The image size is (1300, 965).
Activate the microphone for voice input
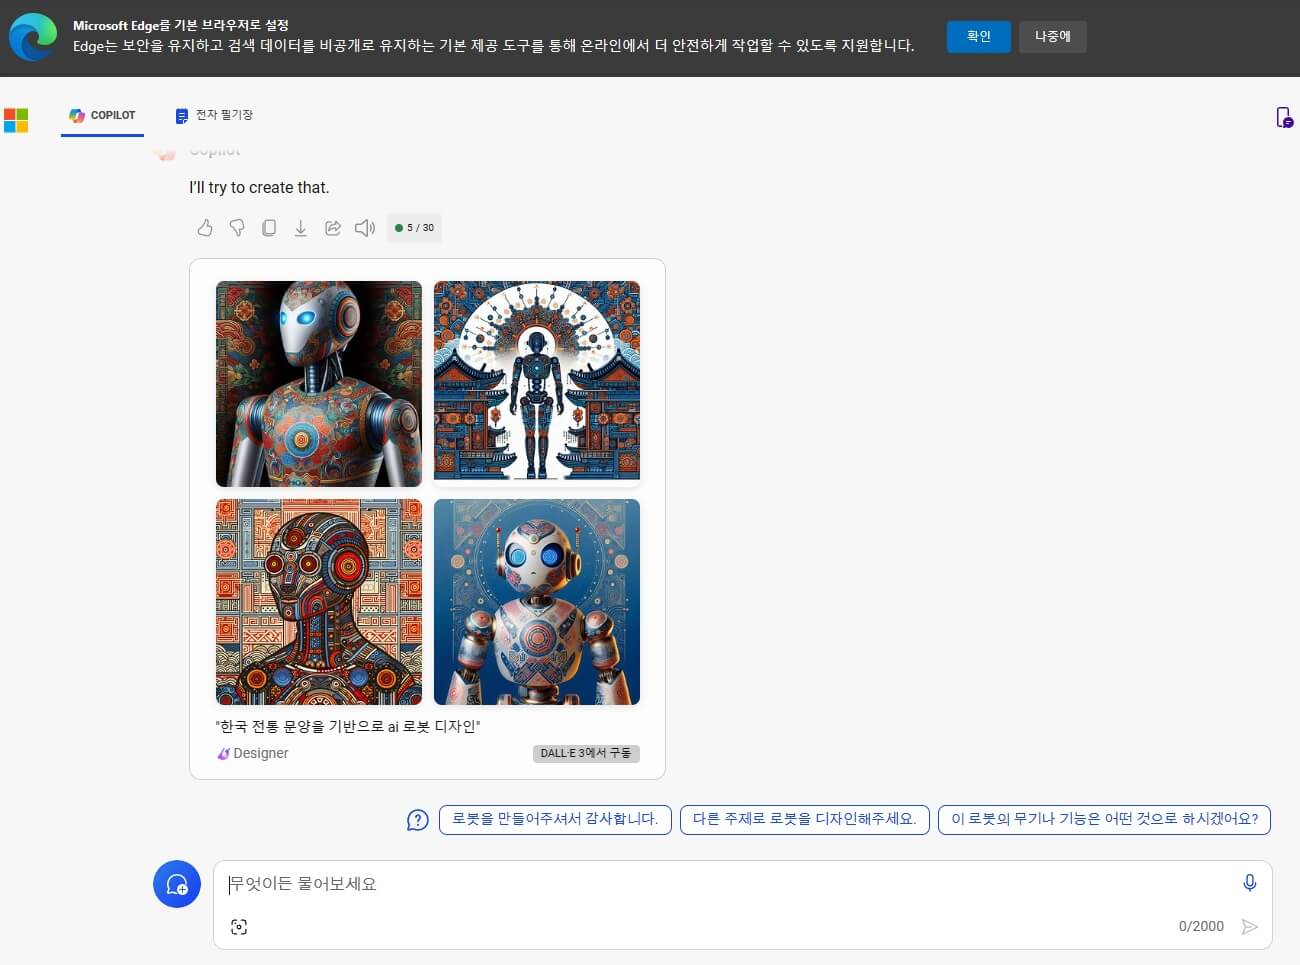(1248, 883)
